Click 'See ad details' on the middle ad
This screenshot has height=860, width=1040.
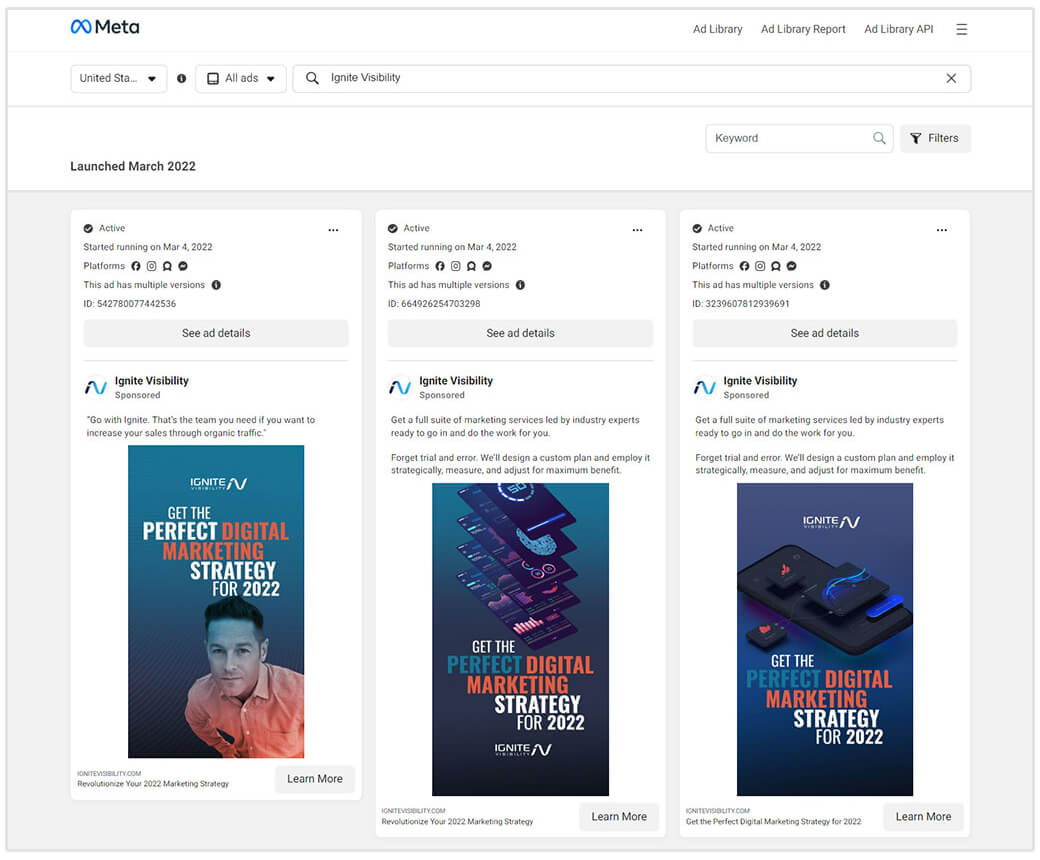point(520,333)
